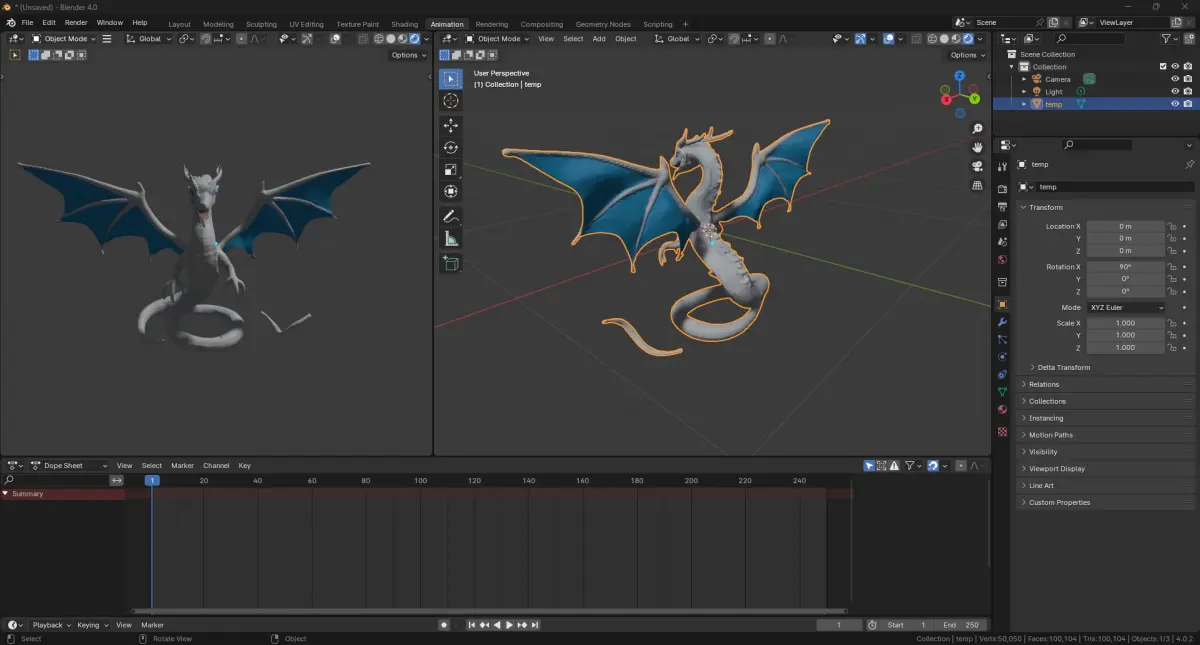Screen dimensions: 1200x645
Task: Switch orthographic/perspective grid gizmo
Action: click(x=977, y=186)
